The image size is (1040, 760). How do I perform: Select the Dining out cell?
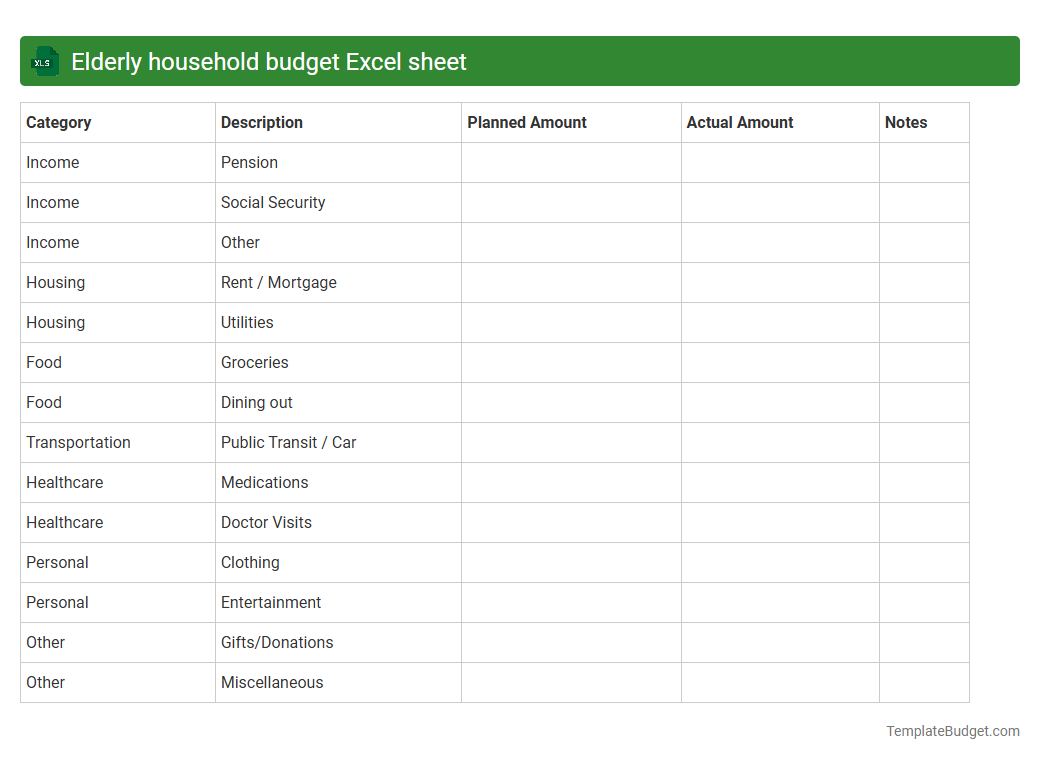pos(256,402)
